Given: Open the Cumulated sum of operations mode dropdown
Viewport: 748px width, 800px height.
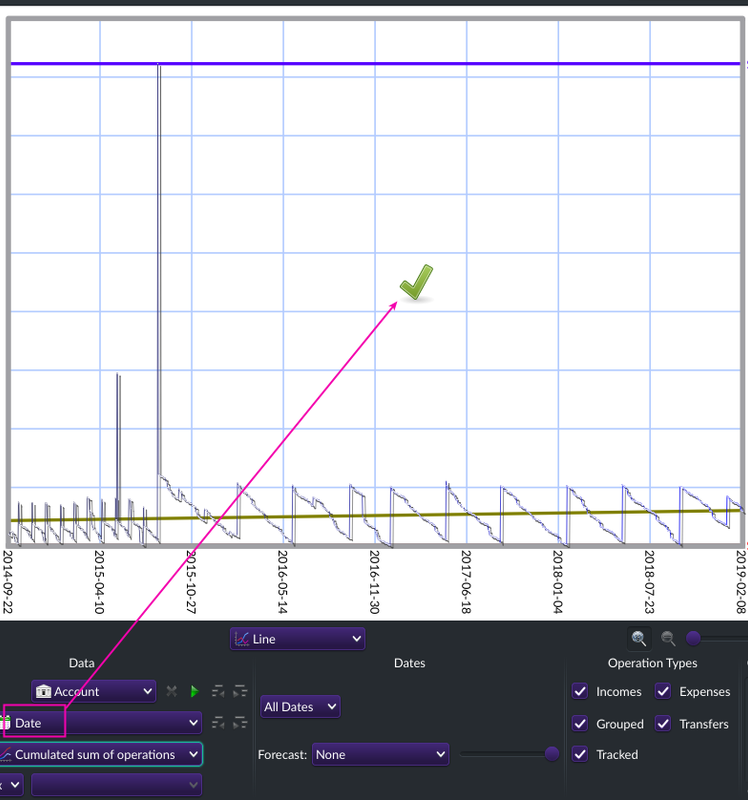Looking at the screenshot, I should [x=101, y=754].
